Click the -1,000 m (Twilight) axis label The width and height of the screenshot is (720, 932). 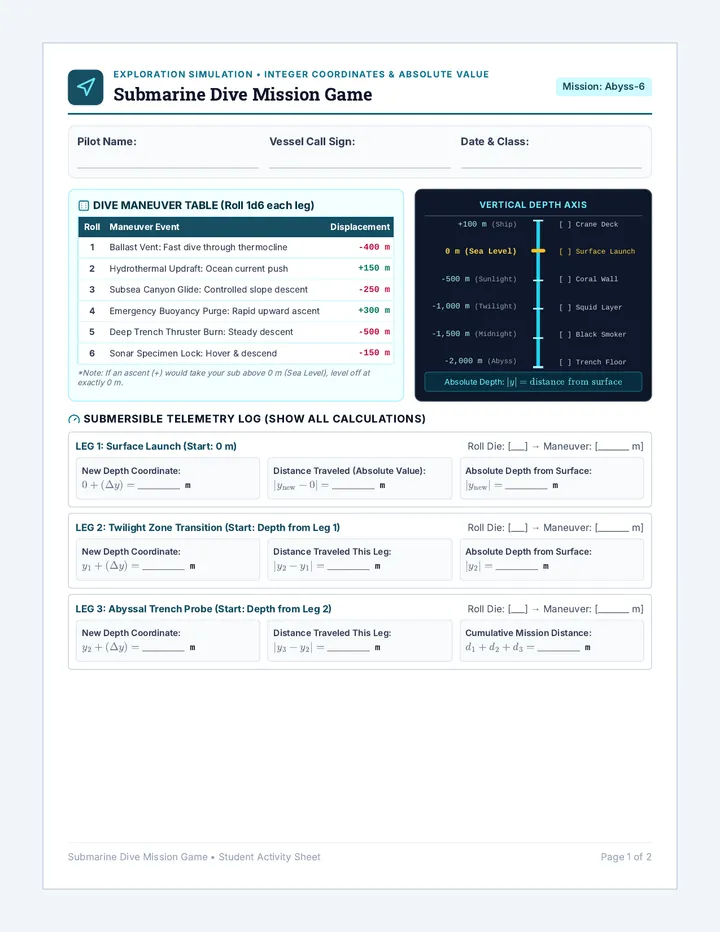coord(474,306)
